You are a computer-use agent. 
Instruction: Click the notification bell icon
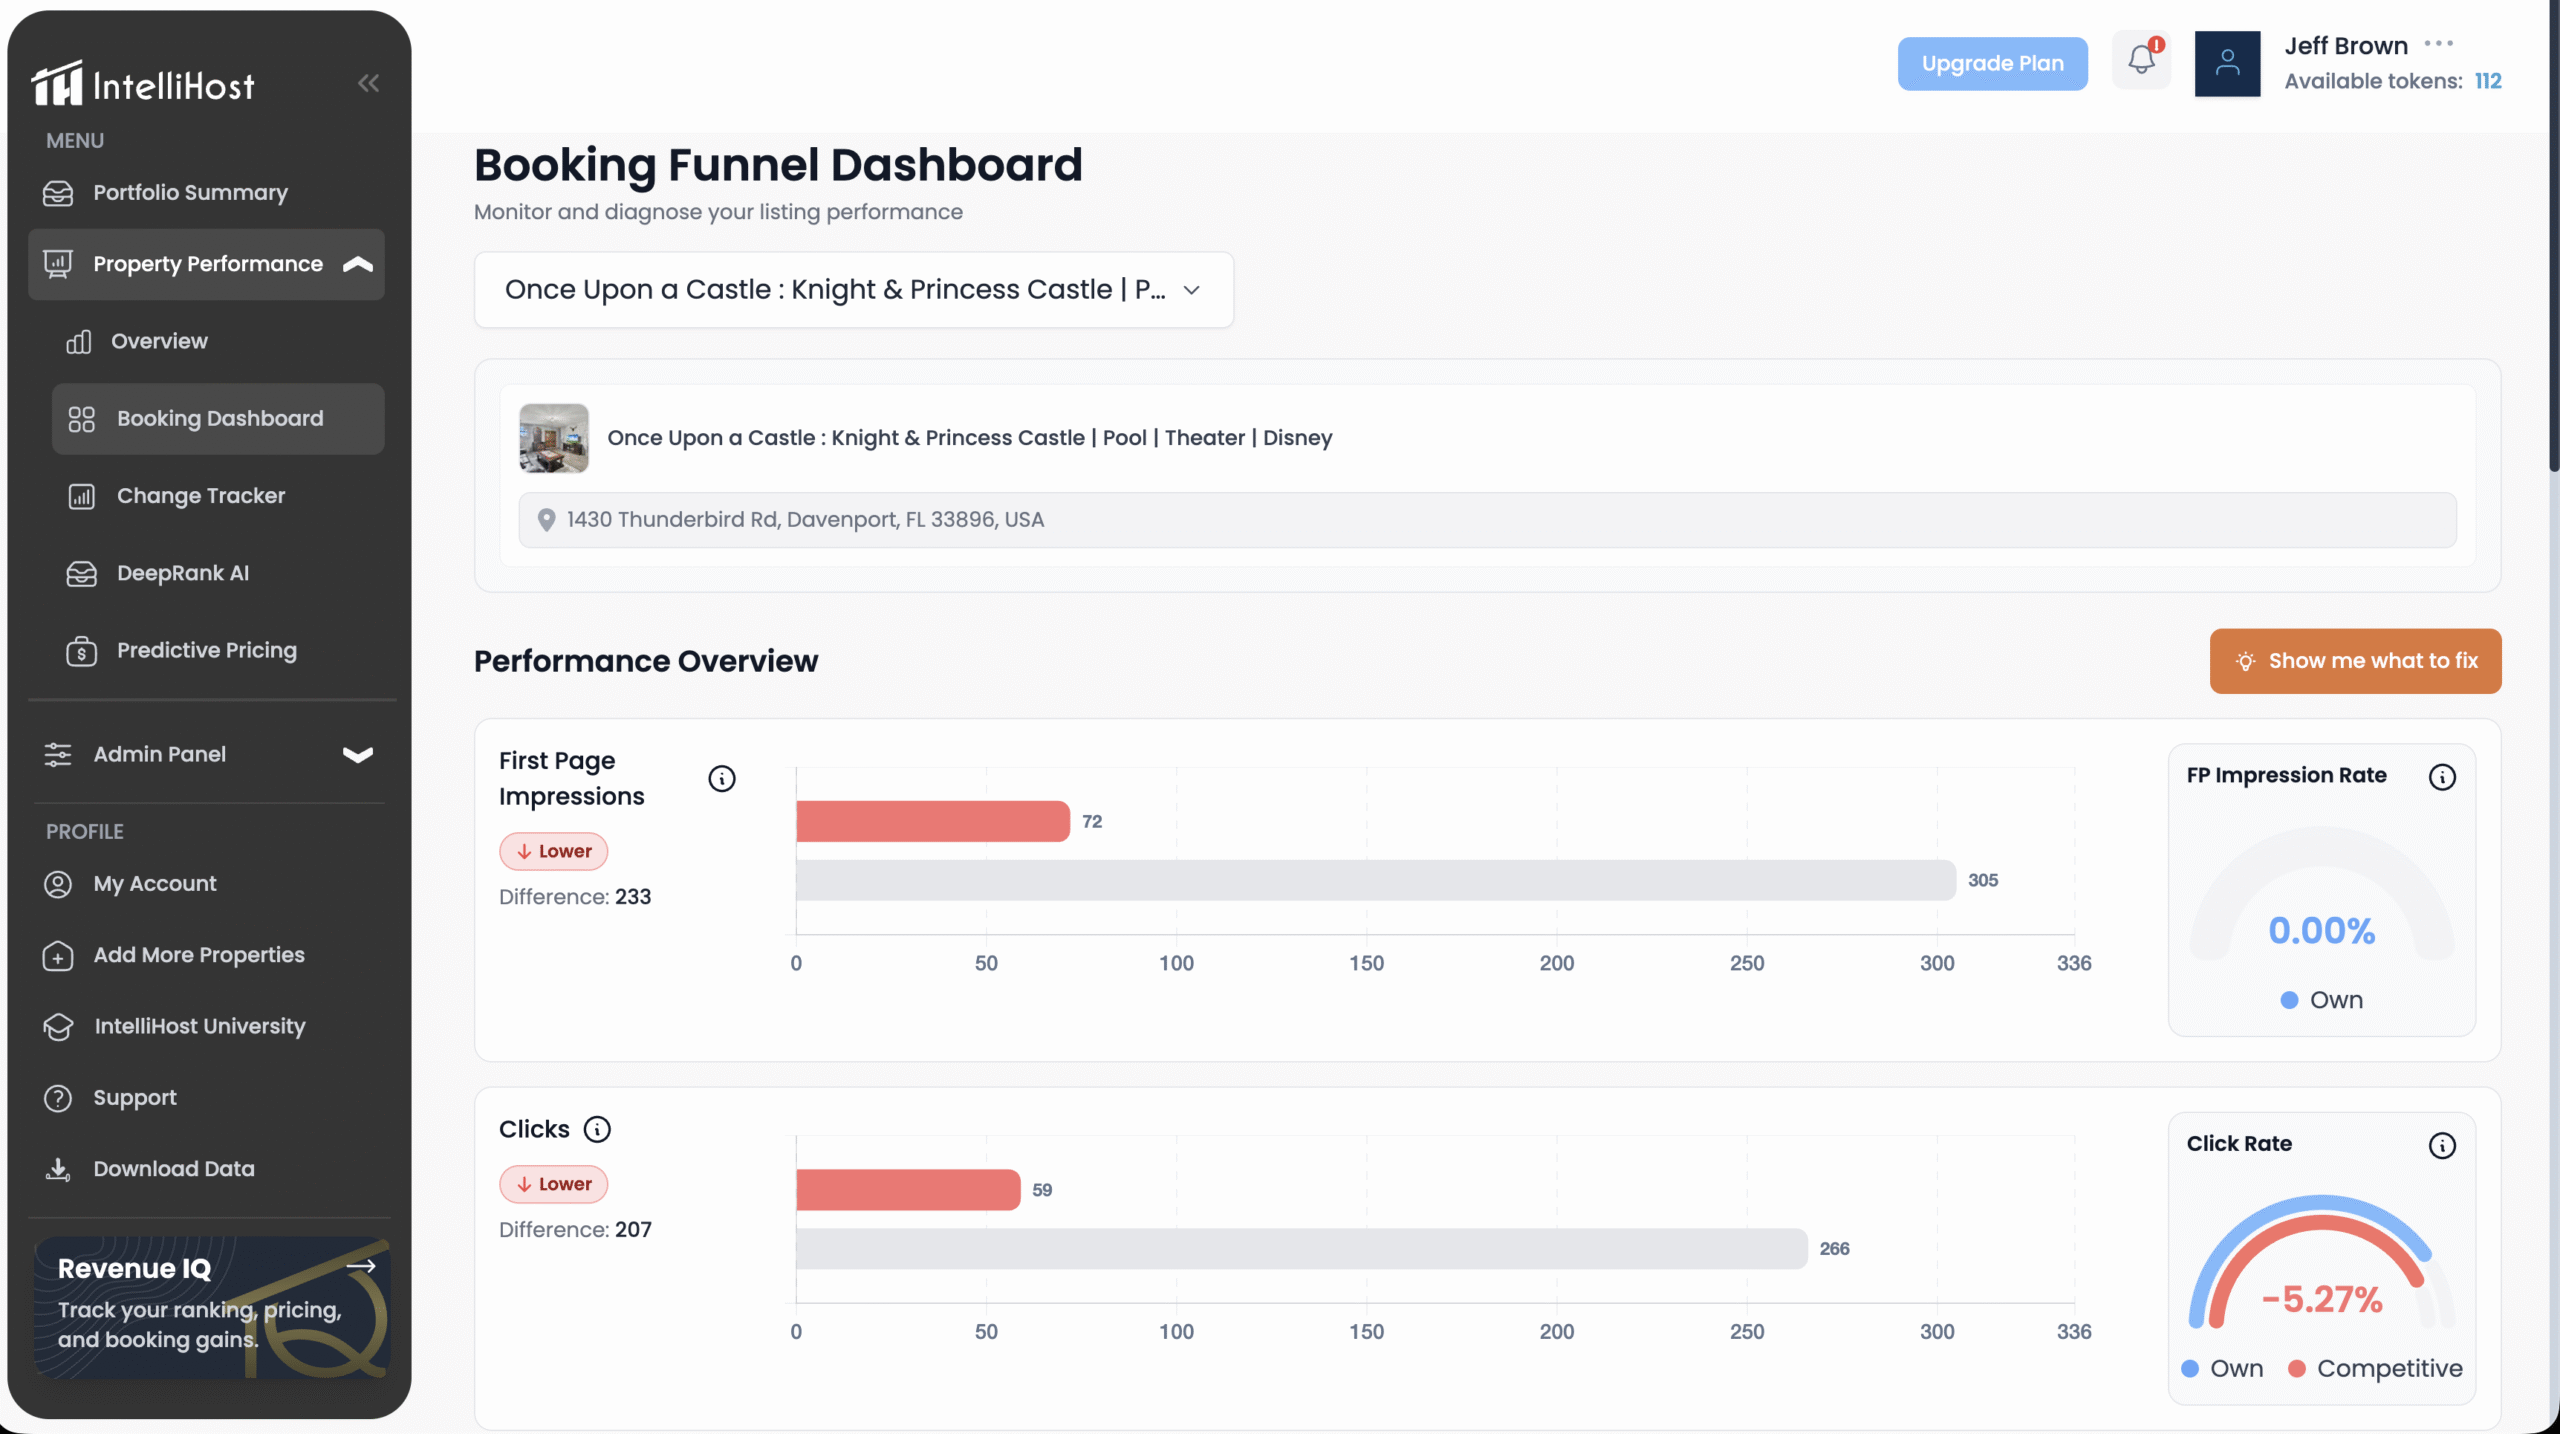(x=2141, y=61)
